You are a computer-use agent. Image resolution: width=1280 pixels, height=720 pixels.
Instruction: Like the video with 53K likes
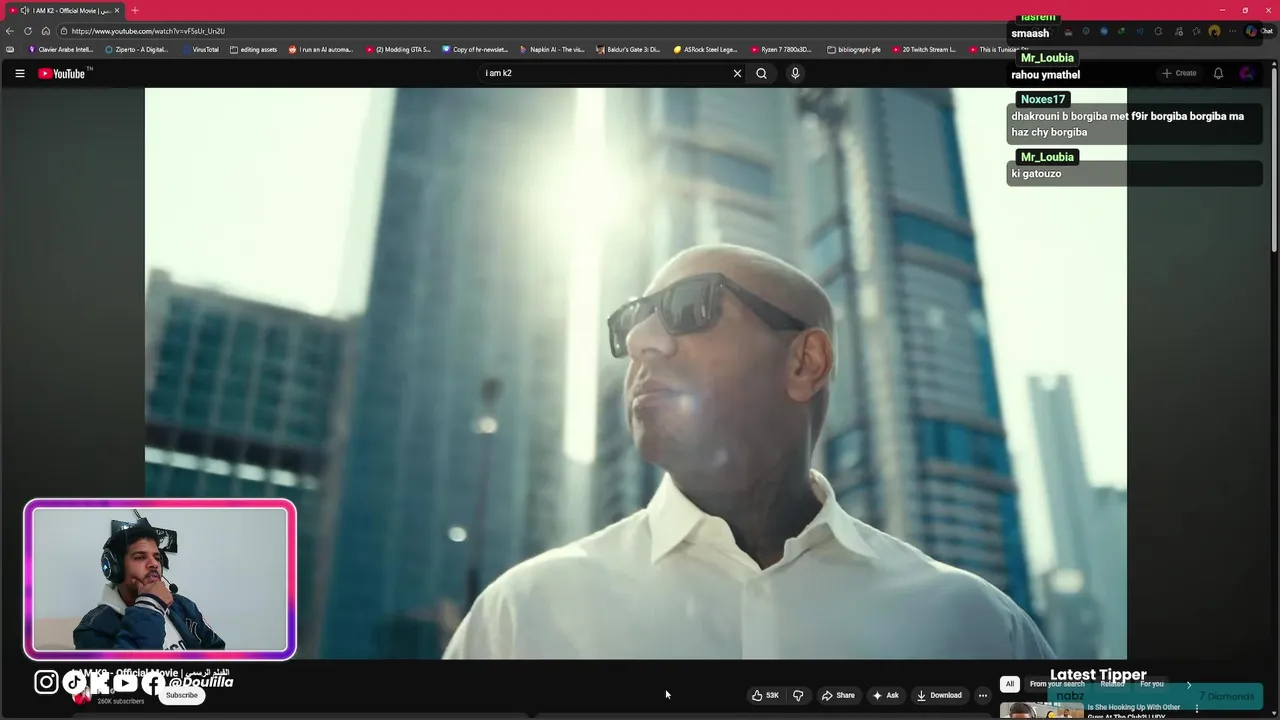click(x=765, y=695)
